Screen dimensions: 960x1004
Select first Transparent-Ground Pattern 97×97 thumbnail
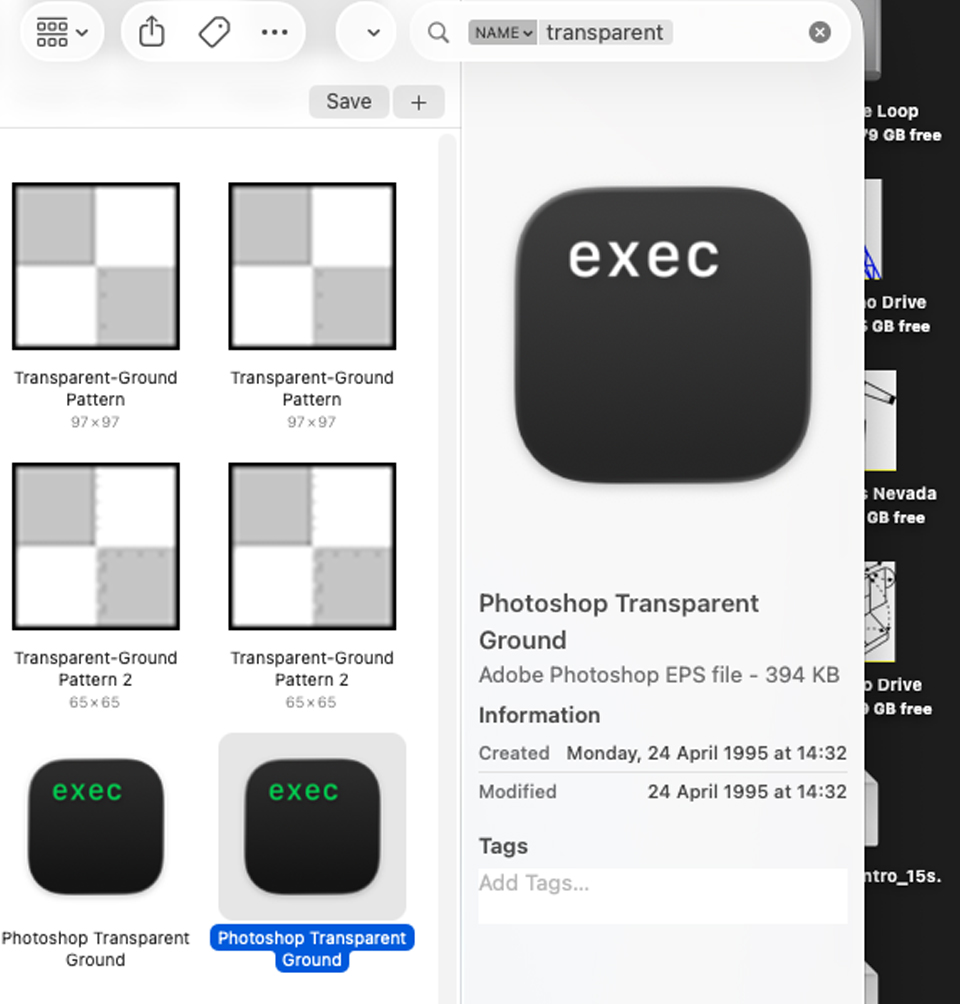(x=95, y=266)
